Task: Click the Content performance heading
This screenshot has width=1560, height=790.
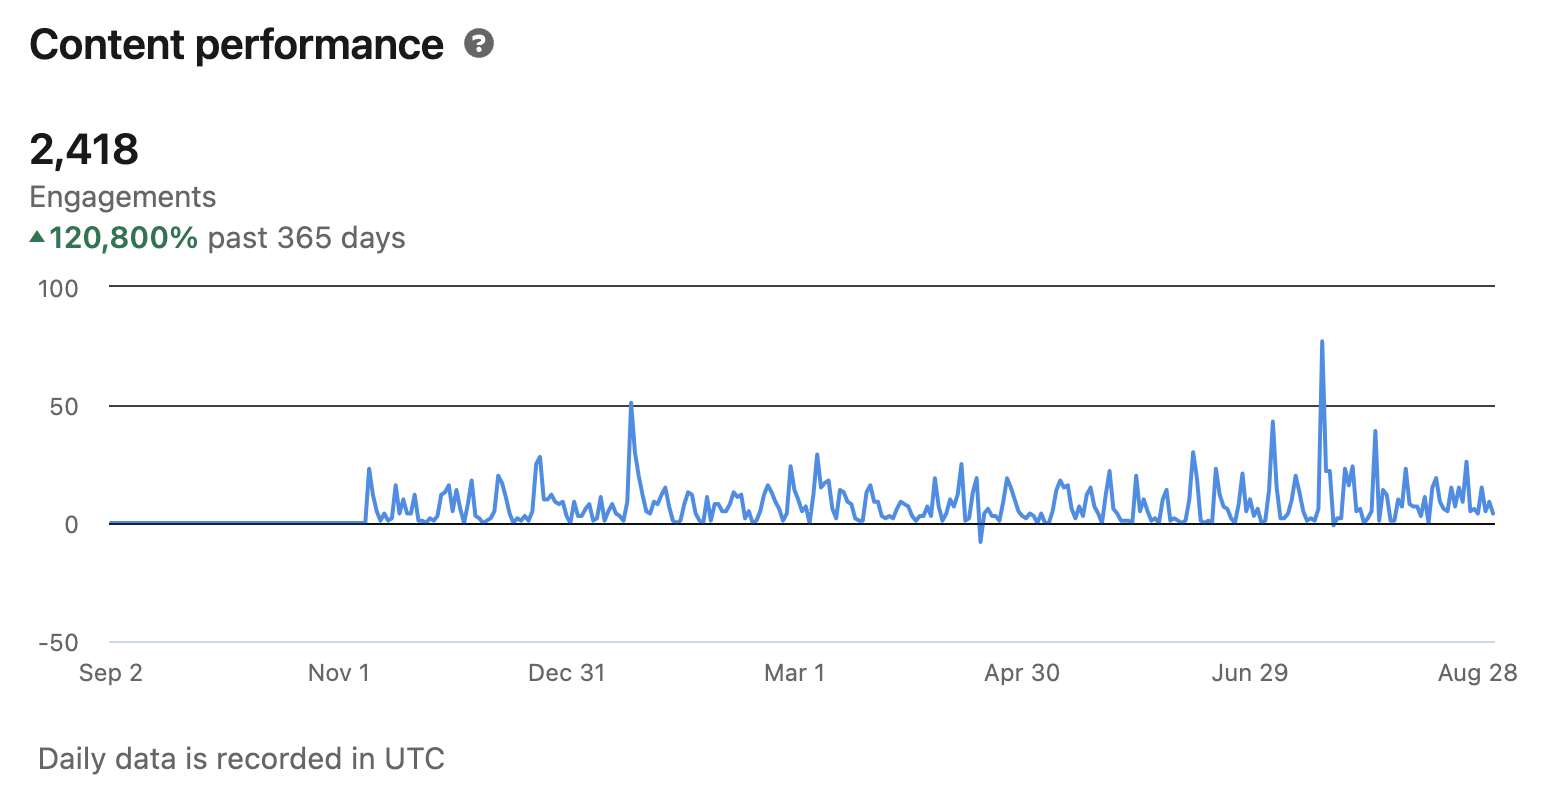Action: tap(236, 45)
